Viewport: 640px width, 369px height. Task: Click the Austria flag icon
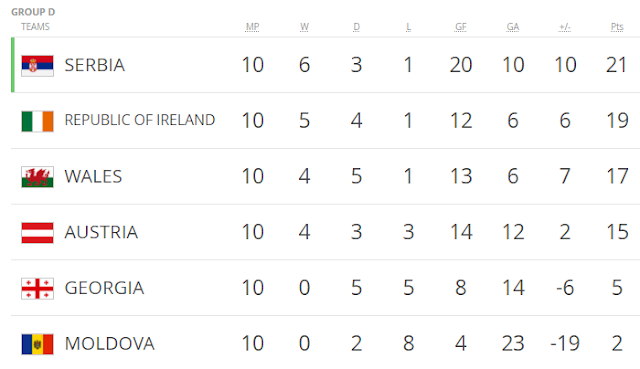37,233
